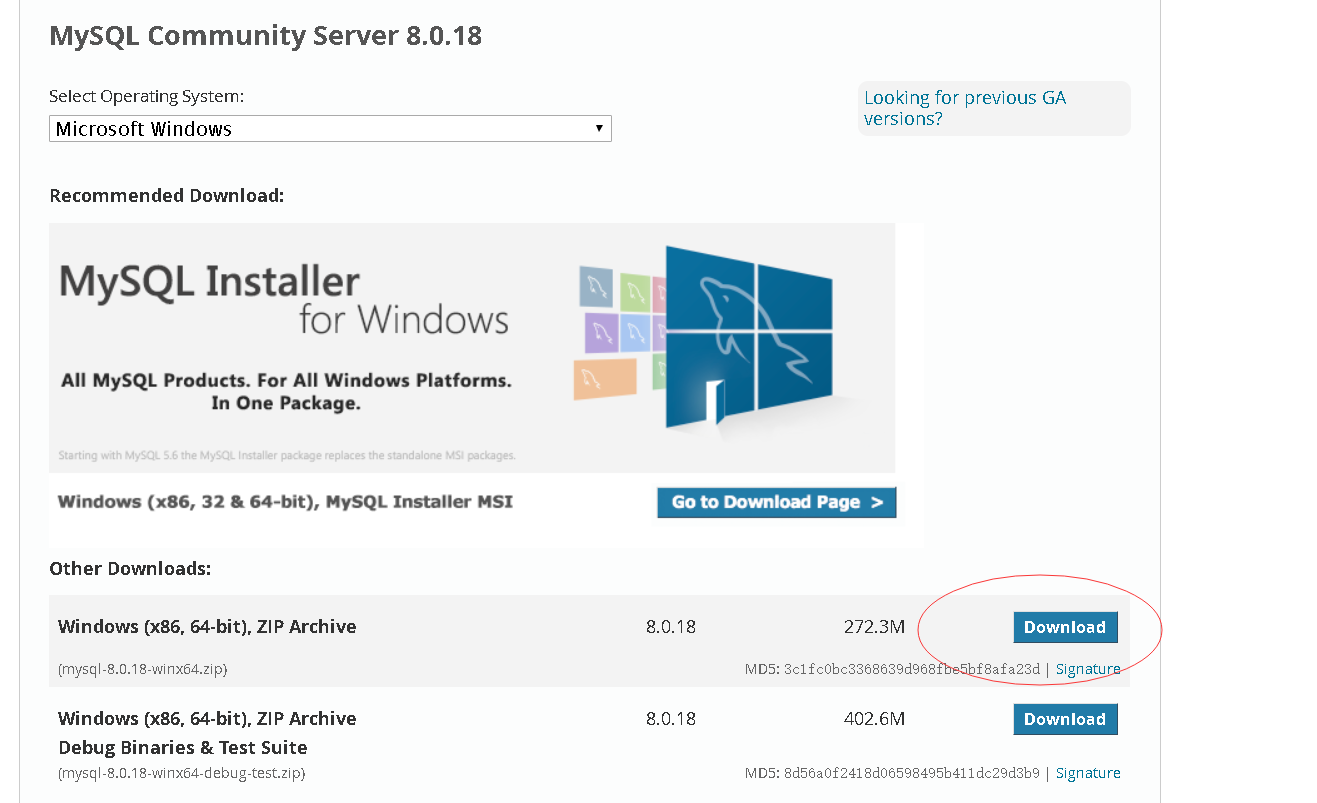
Task: Click the Select Operating System label
Action: pos(147,97)
